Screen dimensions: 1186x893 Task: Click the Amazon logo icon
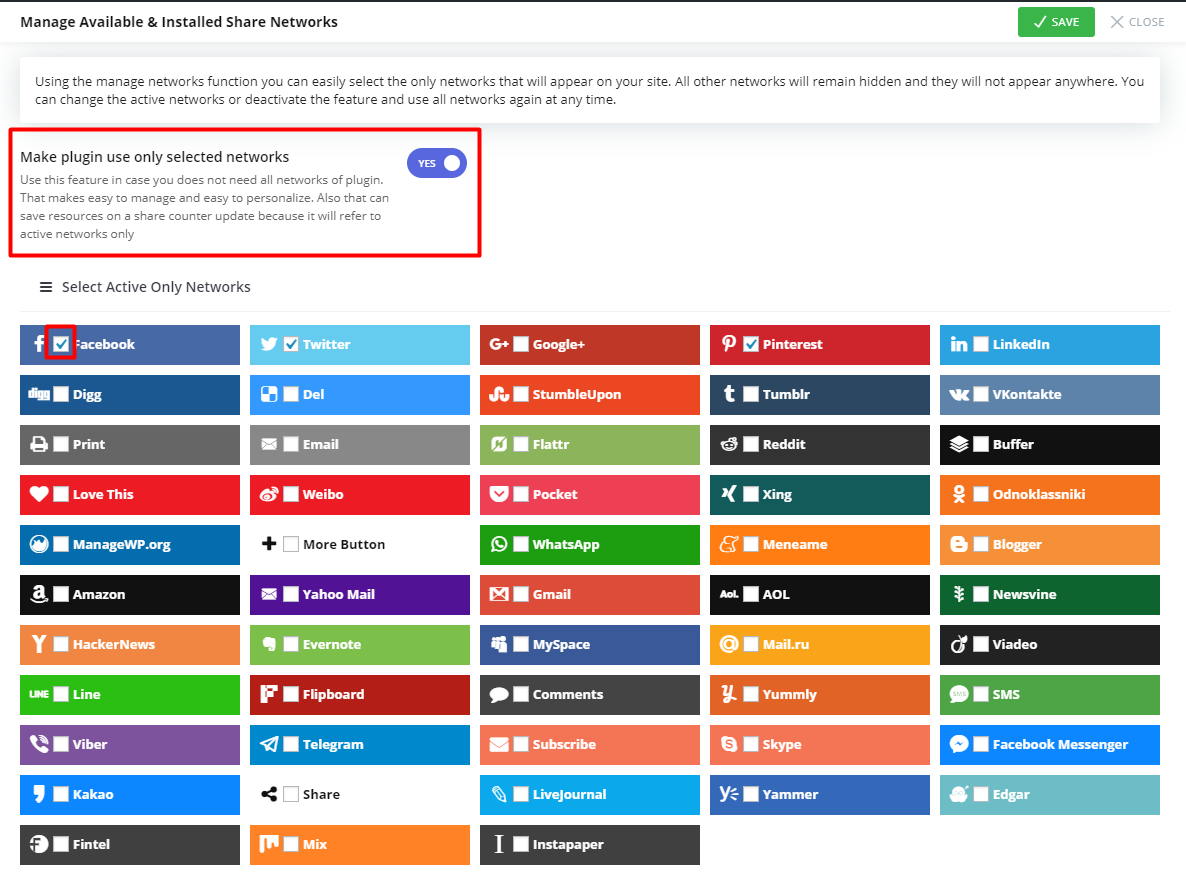click(x=39, y=595)
